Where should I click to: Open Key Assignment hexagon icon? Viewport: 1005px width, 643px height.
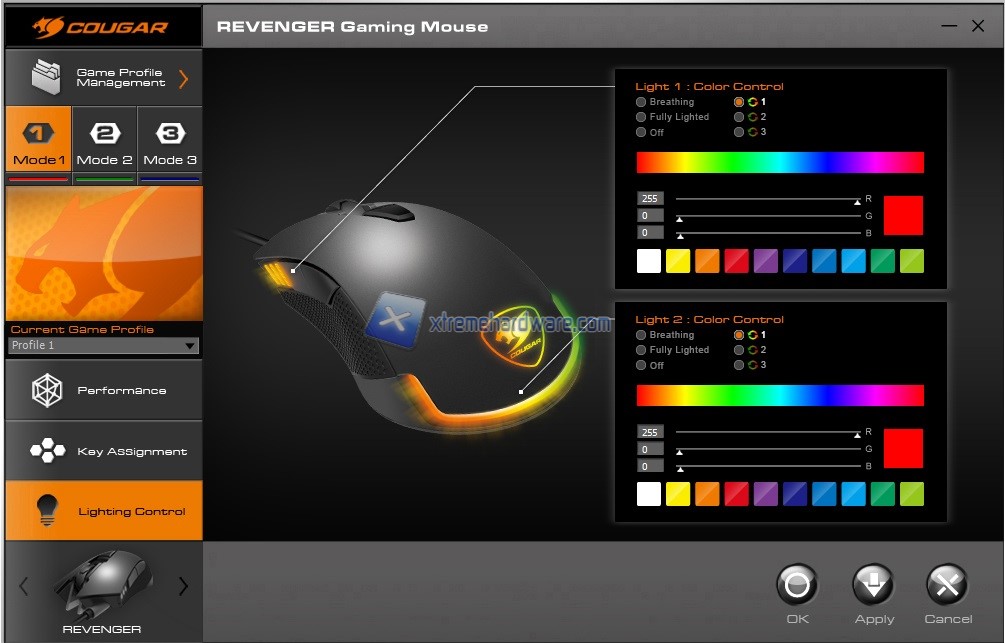[x=47, y=452]
